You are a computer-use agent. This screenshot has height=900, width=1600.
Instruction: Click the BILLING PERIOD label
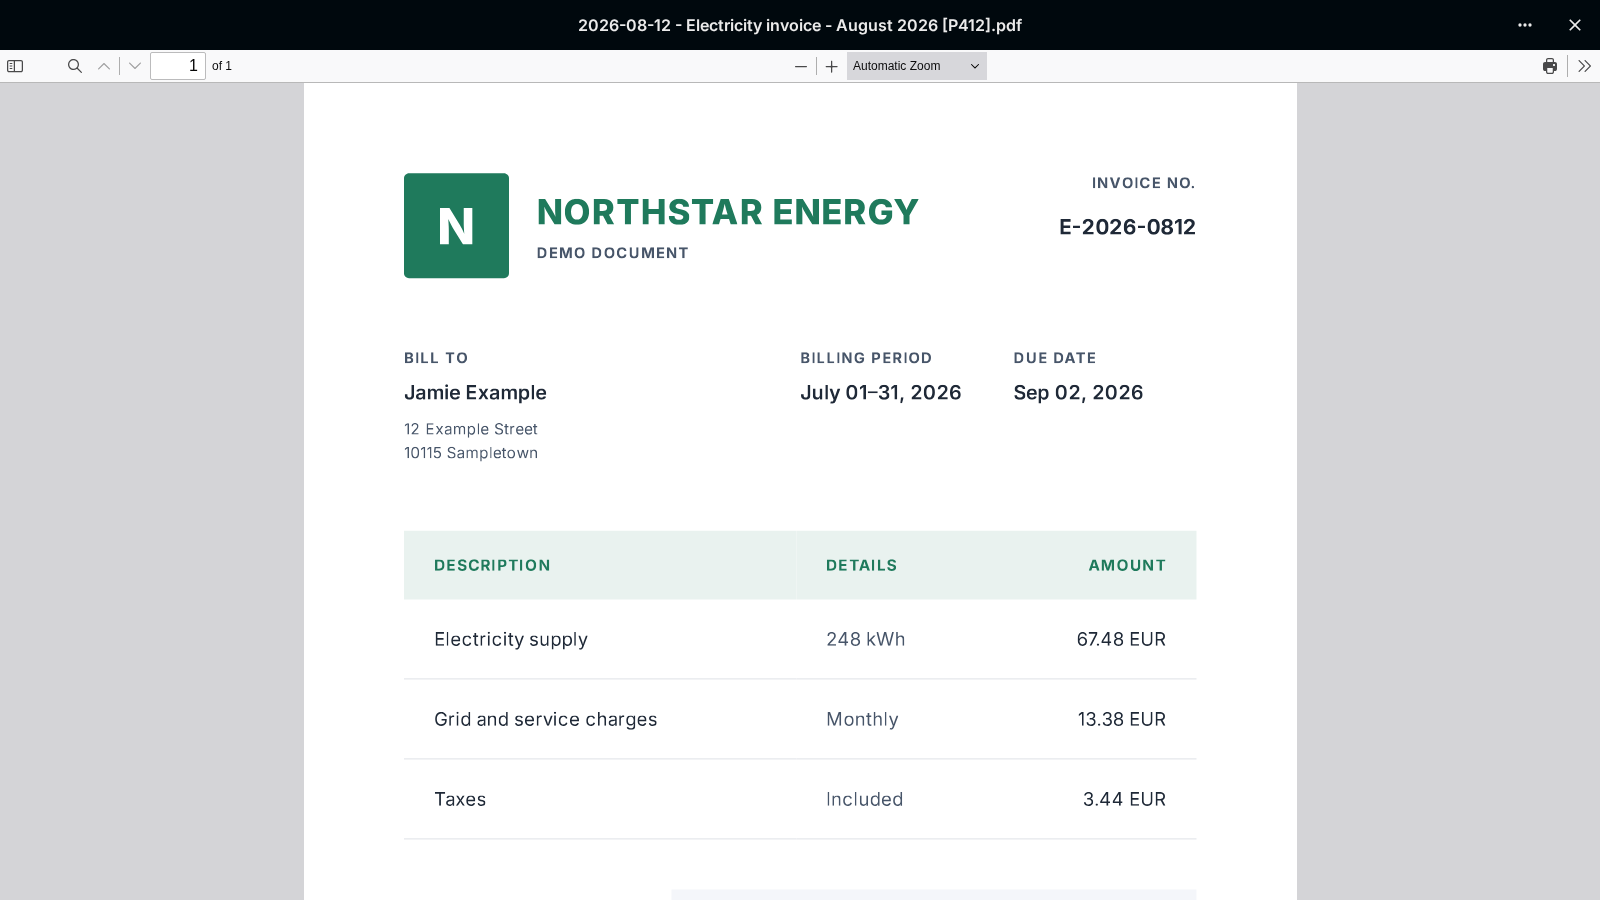[866, 358]
